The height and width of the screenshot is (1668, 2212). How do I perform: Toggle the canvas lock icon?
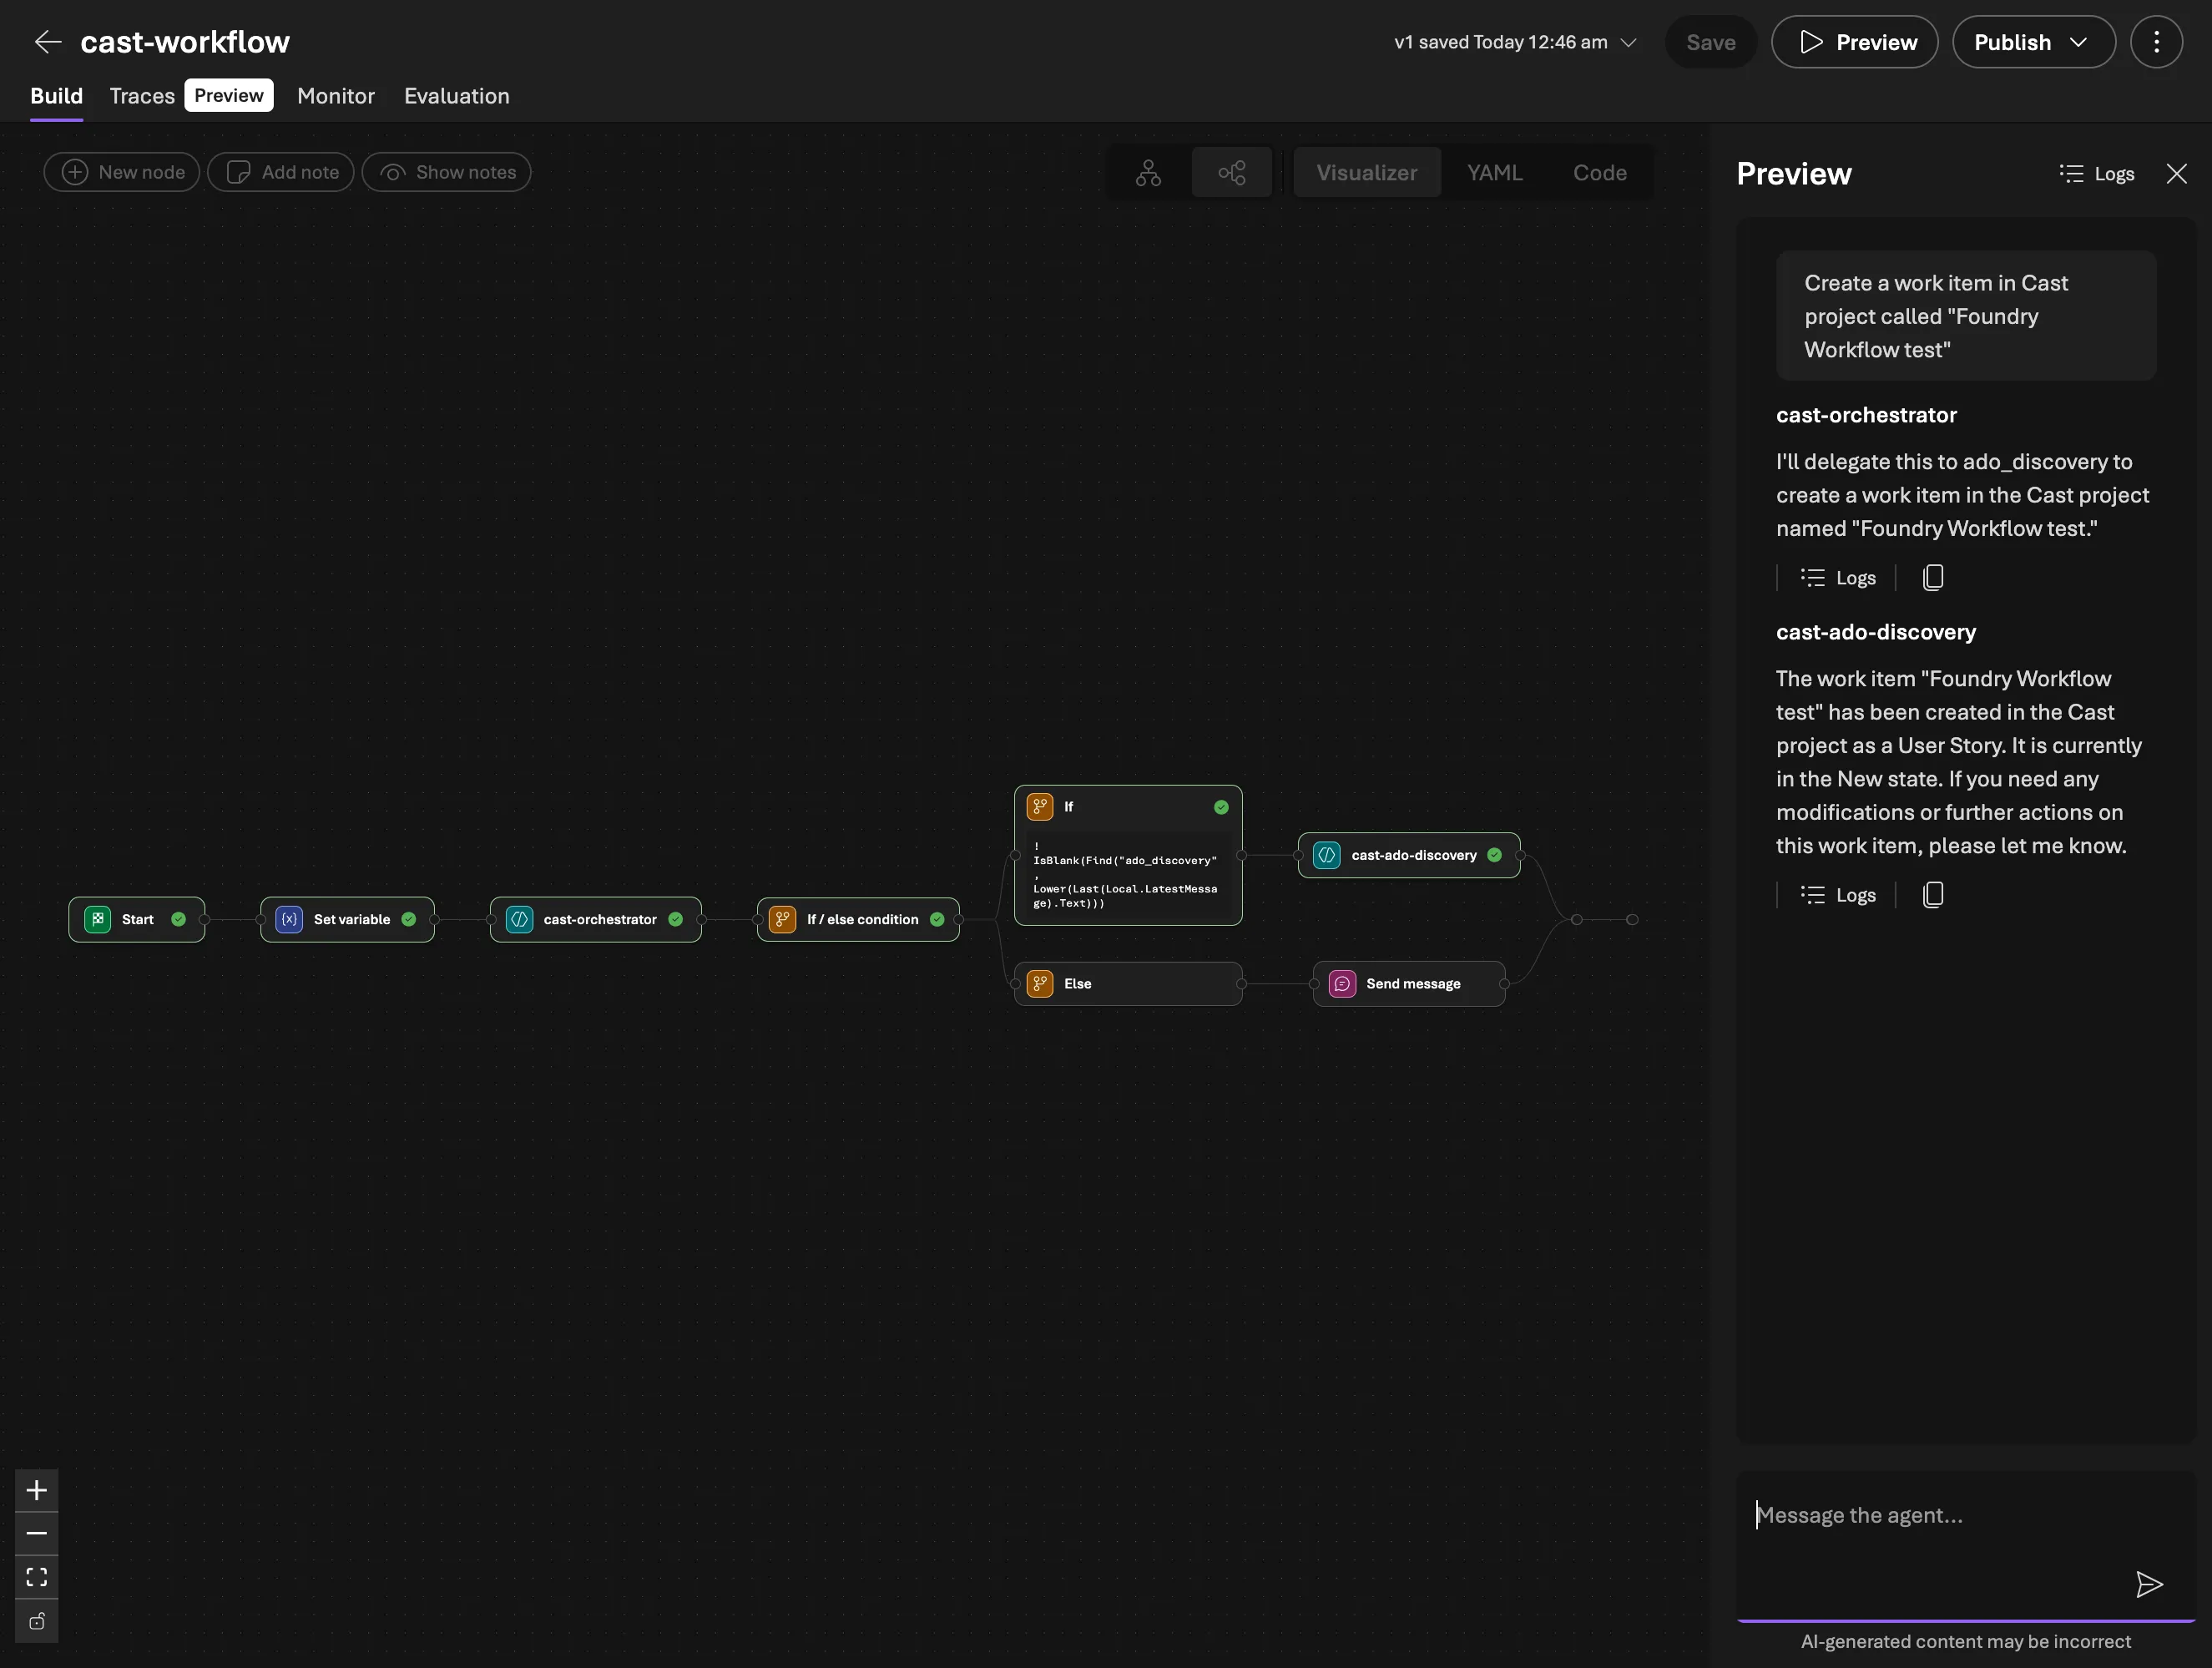pos(37,1621)
